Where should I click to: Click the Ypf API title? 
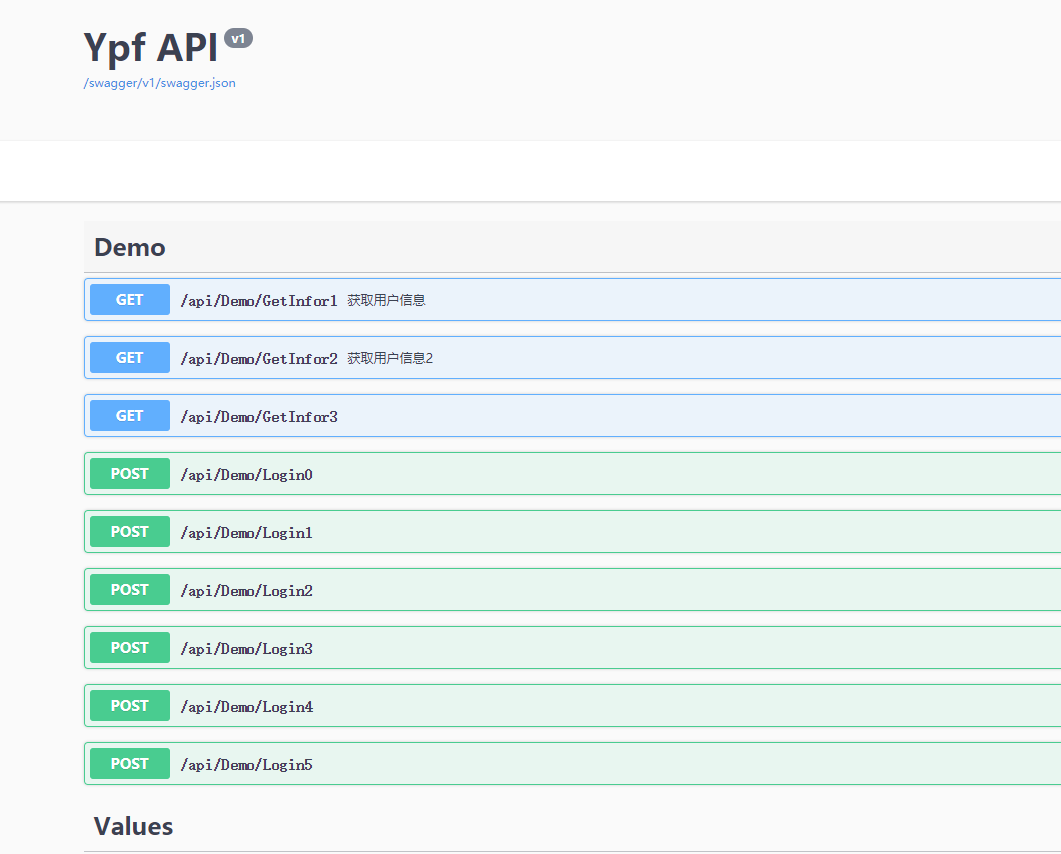(150, 48)
